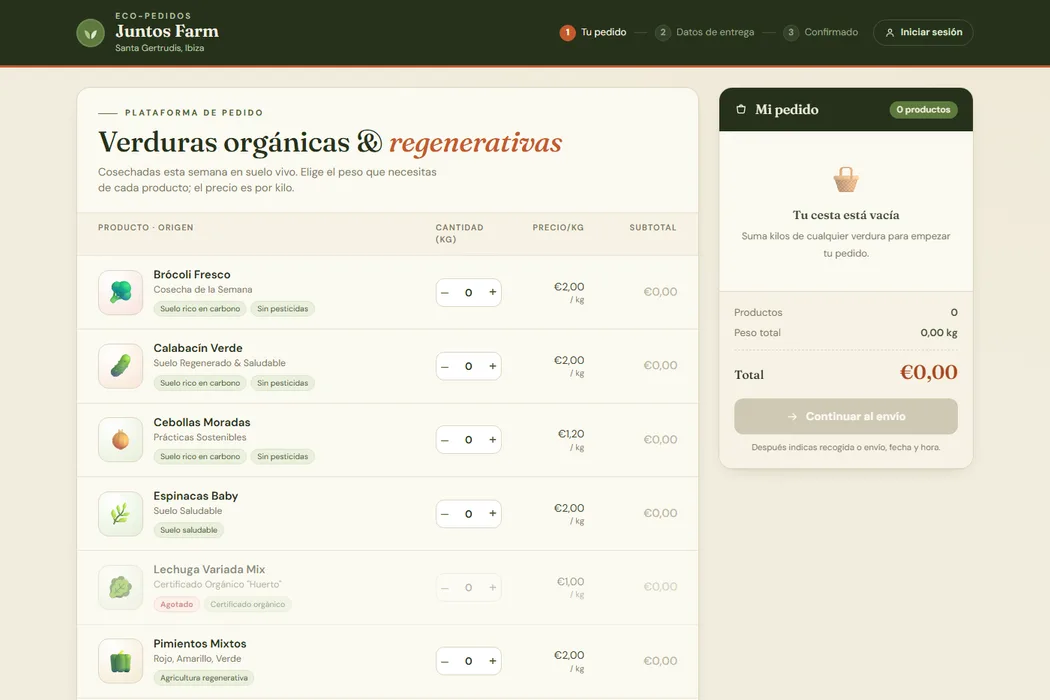Click the SUBTOTAL column header
The width and height of the screenshot is (1050, 700).
(x=653, y=228)
